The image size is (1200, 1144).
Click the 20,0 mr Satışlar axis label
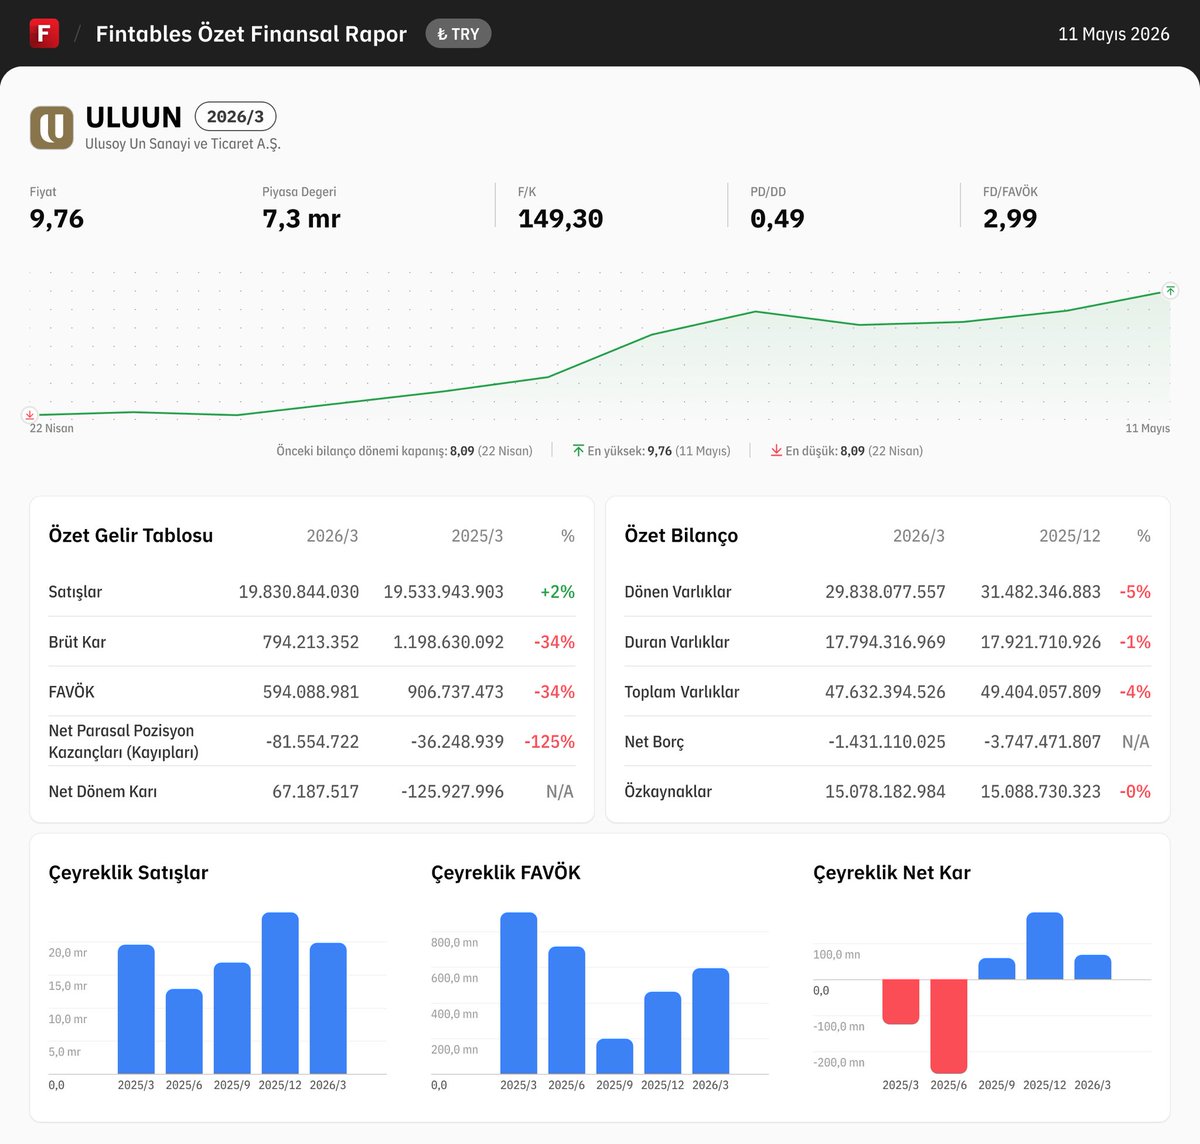click(x=68, y=953)
